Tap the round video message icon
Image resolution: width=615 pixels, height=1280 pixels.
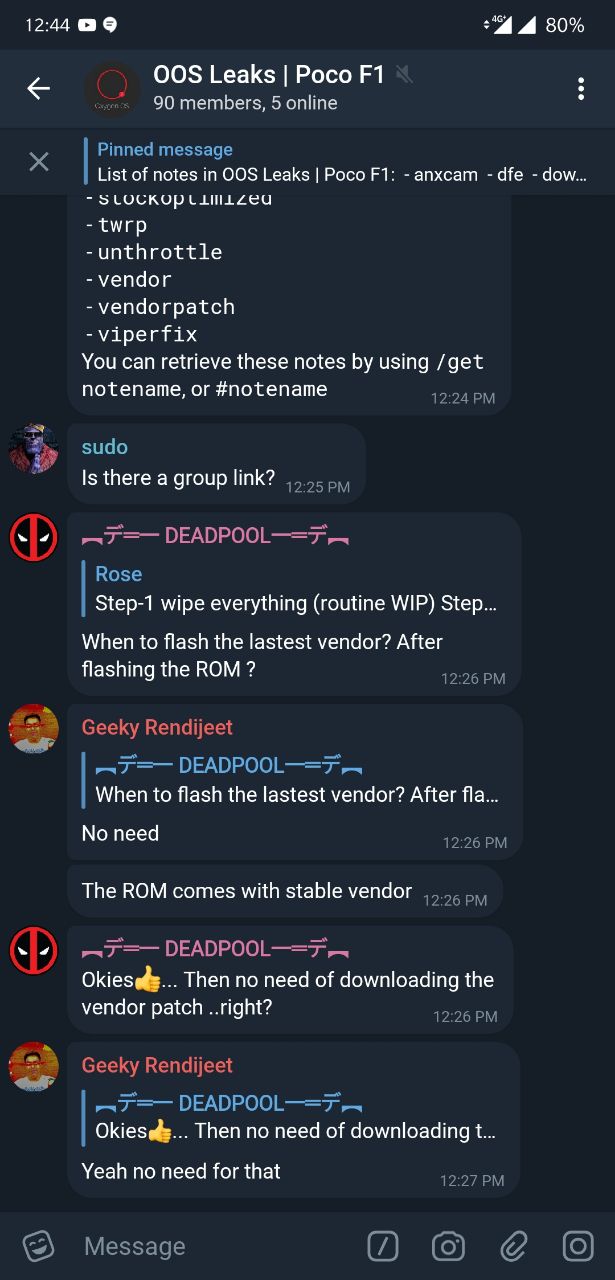(578, 1246)
